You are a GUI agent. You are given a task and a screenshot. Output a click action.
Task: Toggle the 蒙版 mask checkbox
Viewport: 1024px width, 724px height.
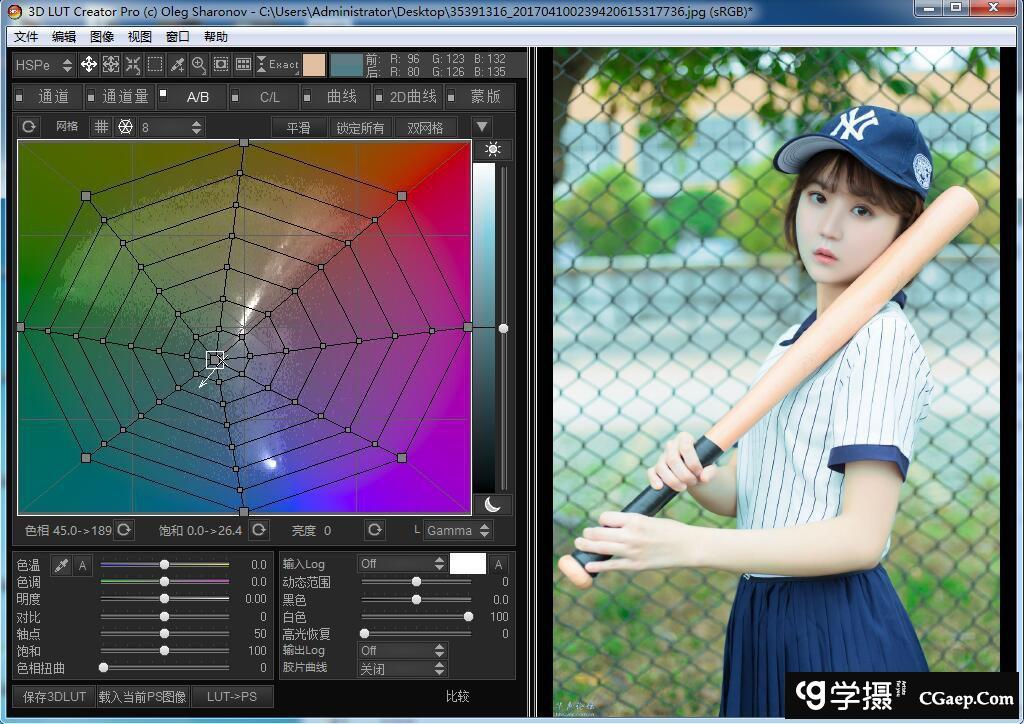452,97
